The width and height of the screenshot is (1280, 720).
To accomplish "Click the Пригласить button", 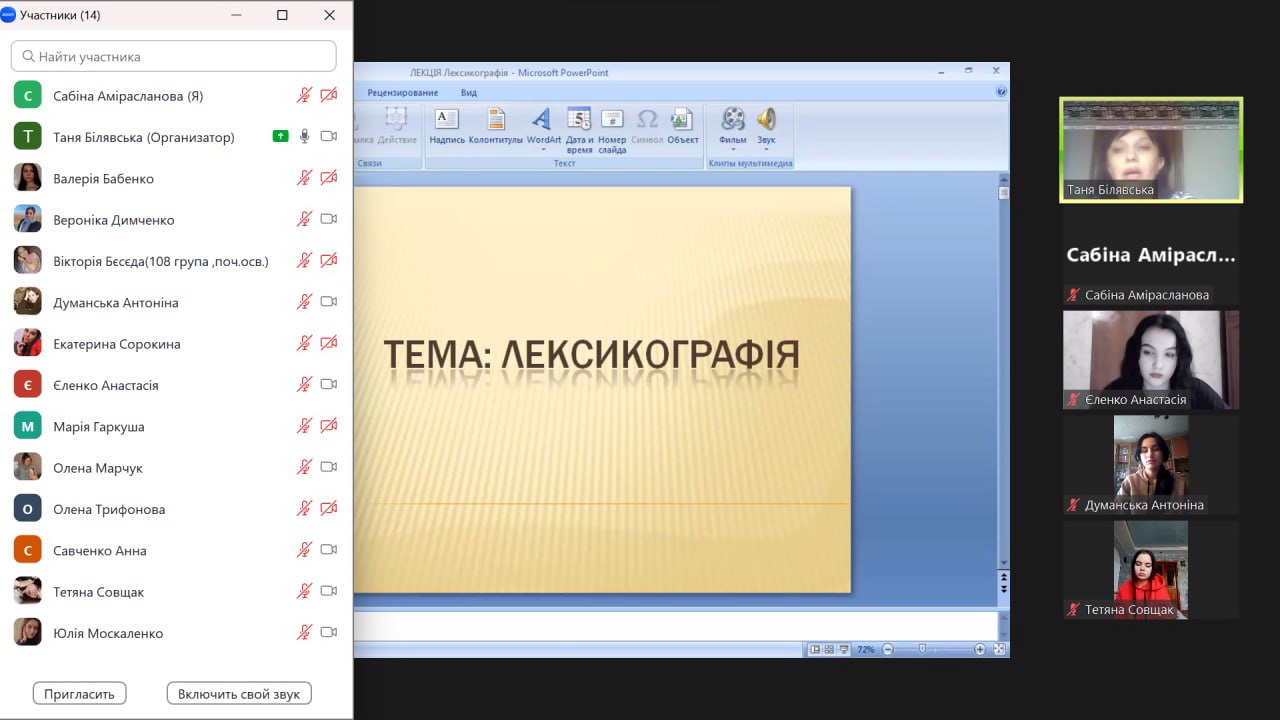I will pyautogui.click(x=79, y=693).
